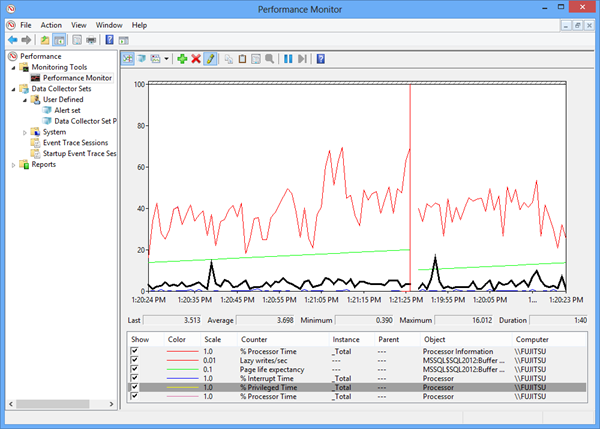Uncheck Show for Page life expectancy
600x429 pixels.
tap(135, 370)
